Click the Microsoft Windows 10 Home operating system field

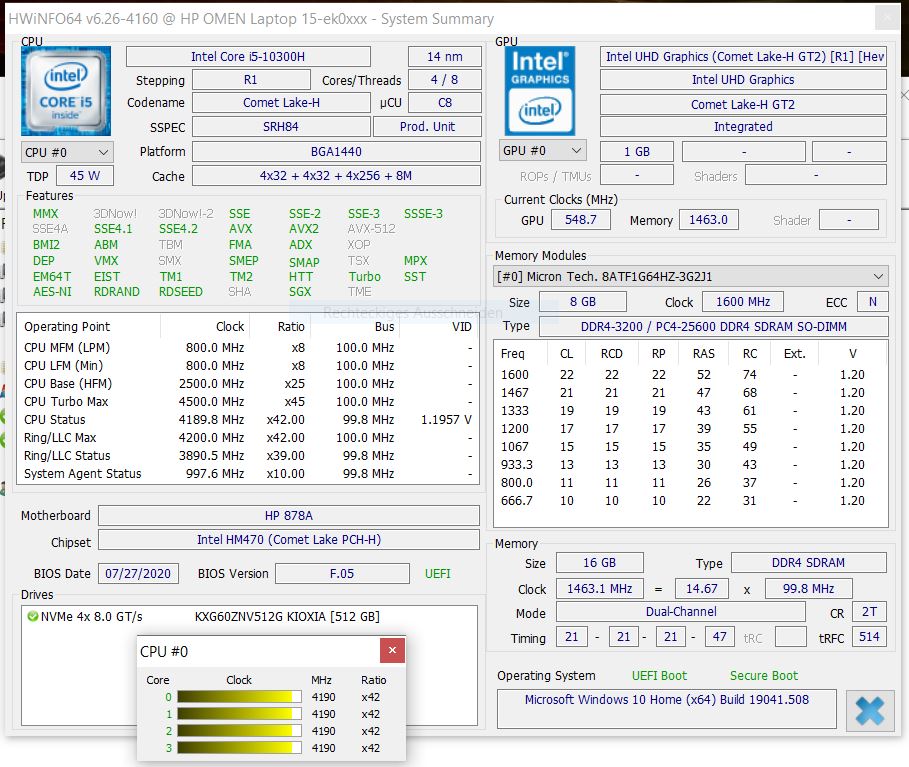[x=667, y=708]
